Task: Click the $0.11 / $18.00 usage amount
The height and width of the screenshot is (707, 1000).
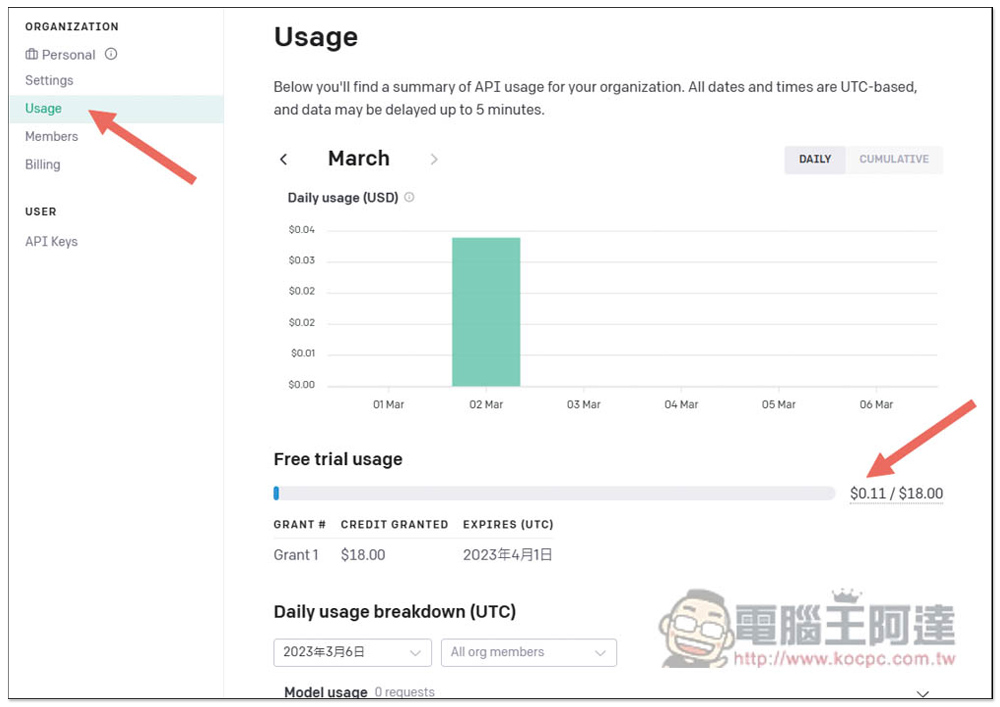Action: (896, 493)
